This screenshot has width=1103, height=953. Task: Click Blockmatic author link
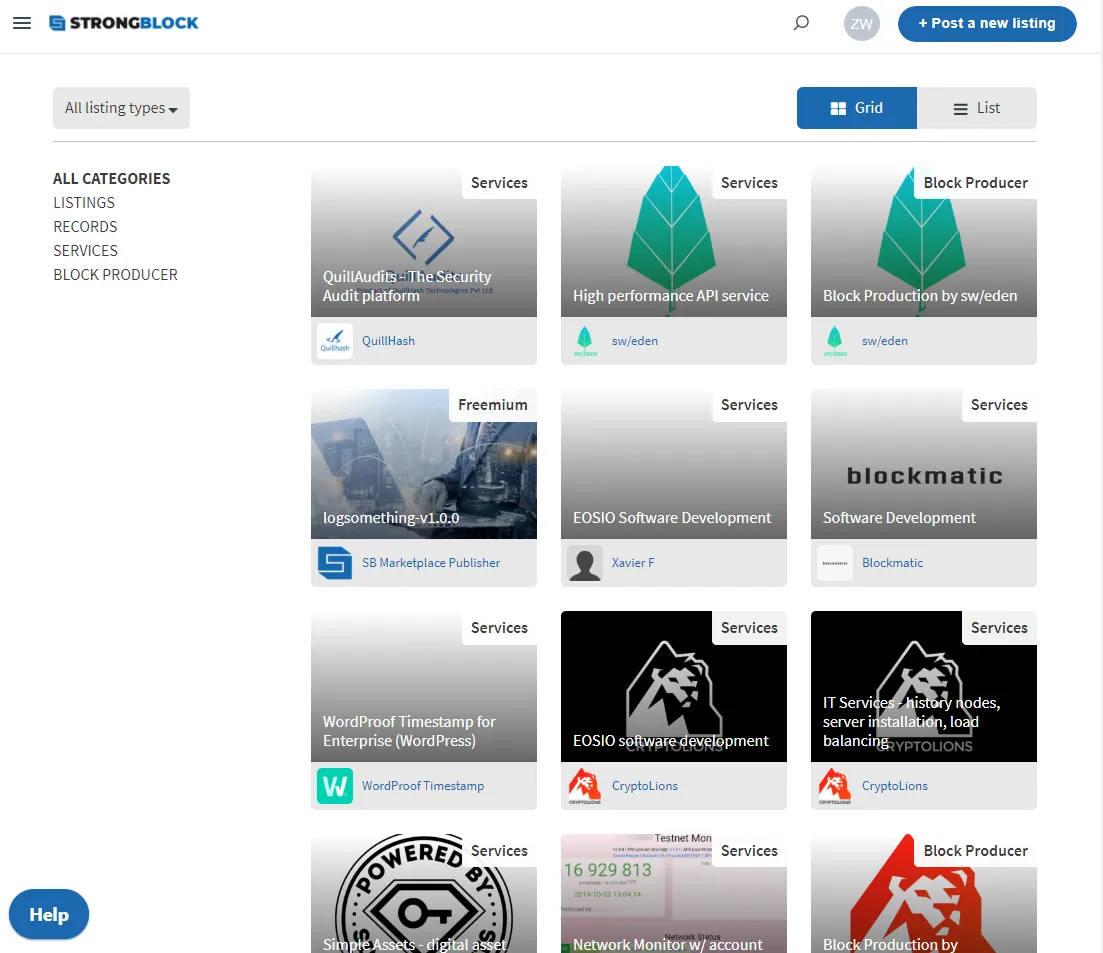click(892, 563)
